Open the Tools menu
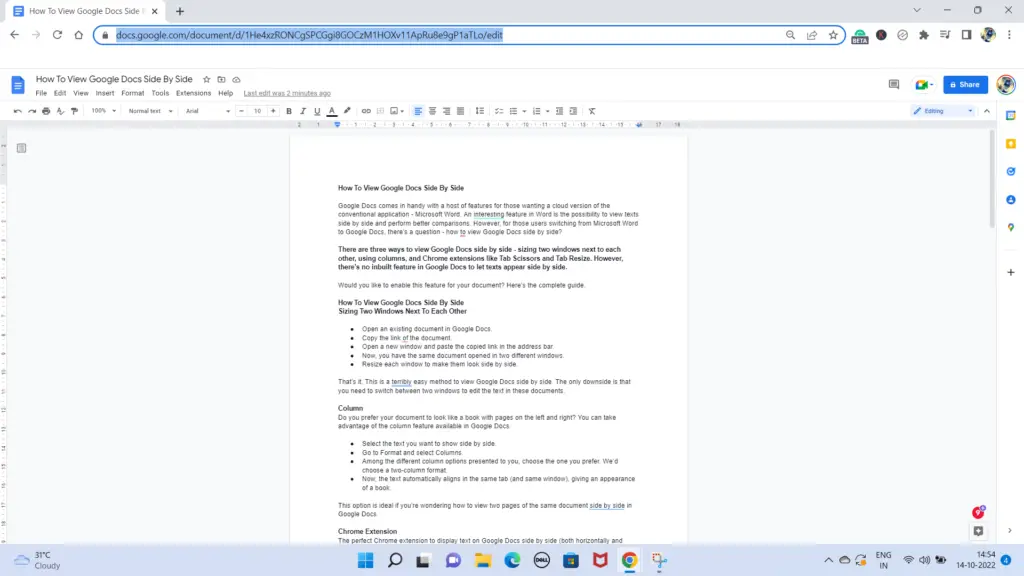 (160, 93)
